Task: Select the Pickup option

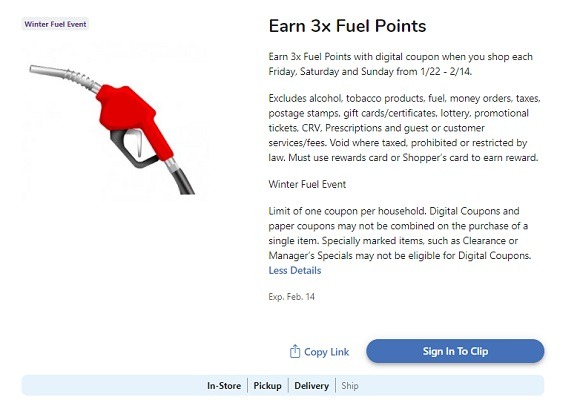Action: (267, 386)
